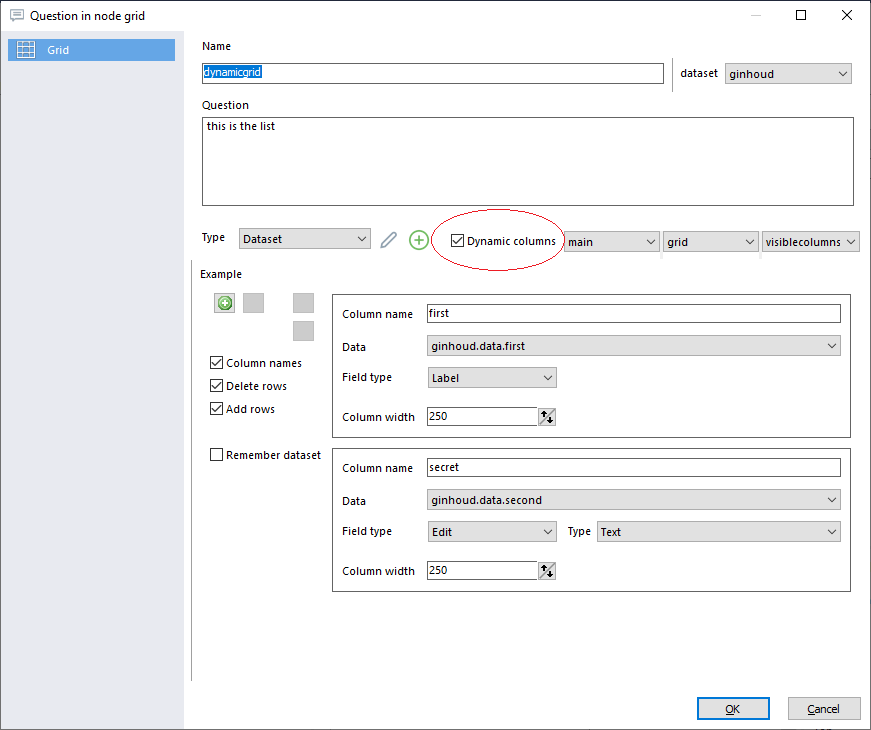The width and height of the screenshot is (871, 730).
Task: Click secret column width stepper arrows
Action: (x=547, y=571)
